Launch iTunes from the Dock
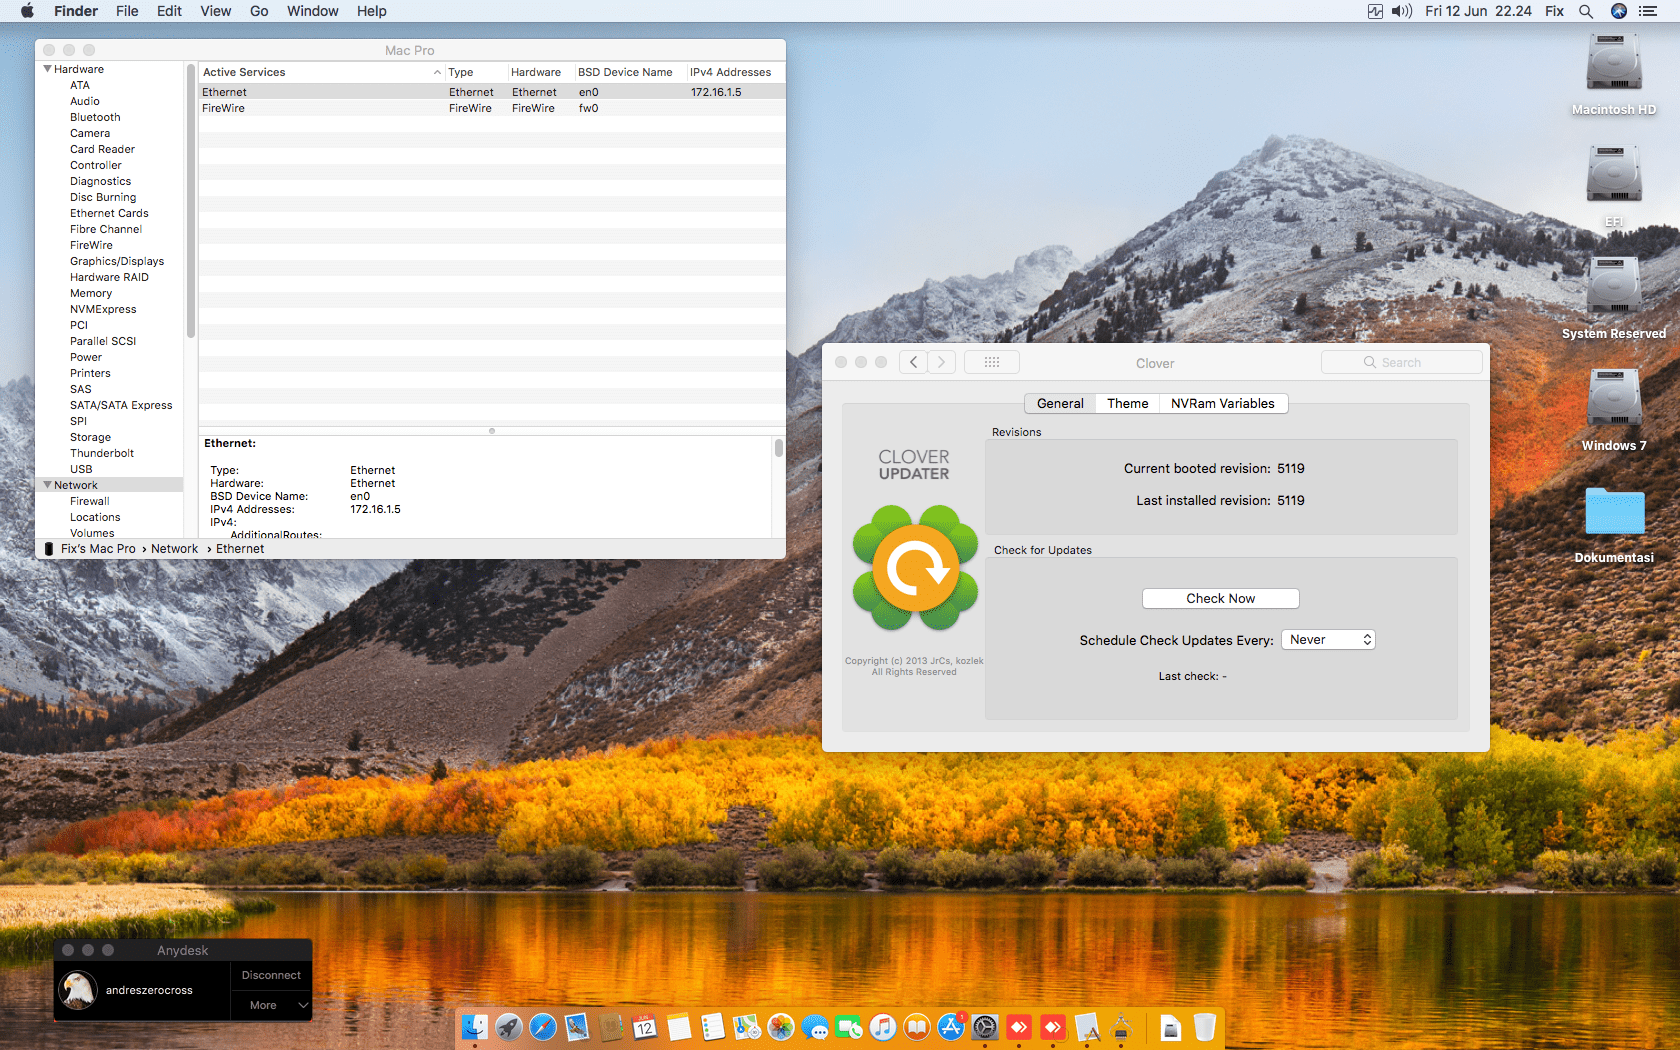 [x=883, y=1027]
